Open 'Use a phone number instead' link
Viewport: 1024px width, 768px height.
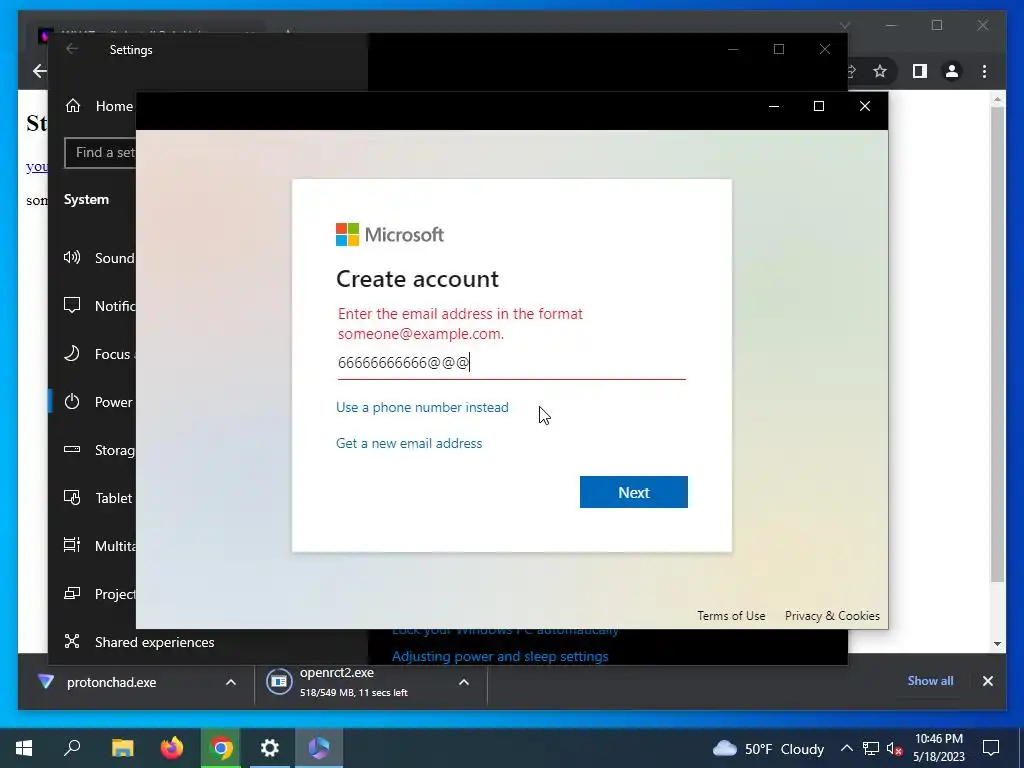tap(422, 407)
